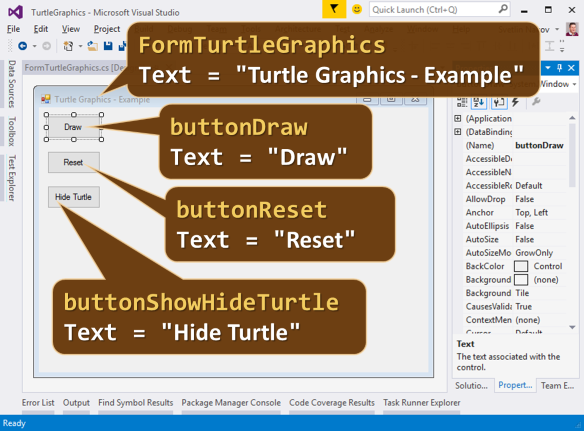Image resolution: width=584 pixels, height=431 pixels.
Task: Open Task Runner Explorer tab
Action: (422, 403)
